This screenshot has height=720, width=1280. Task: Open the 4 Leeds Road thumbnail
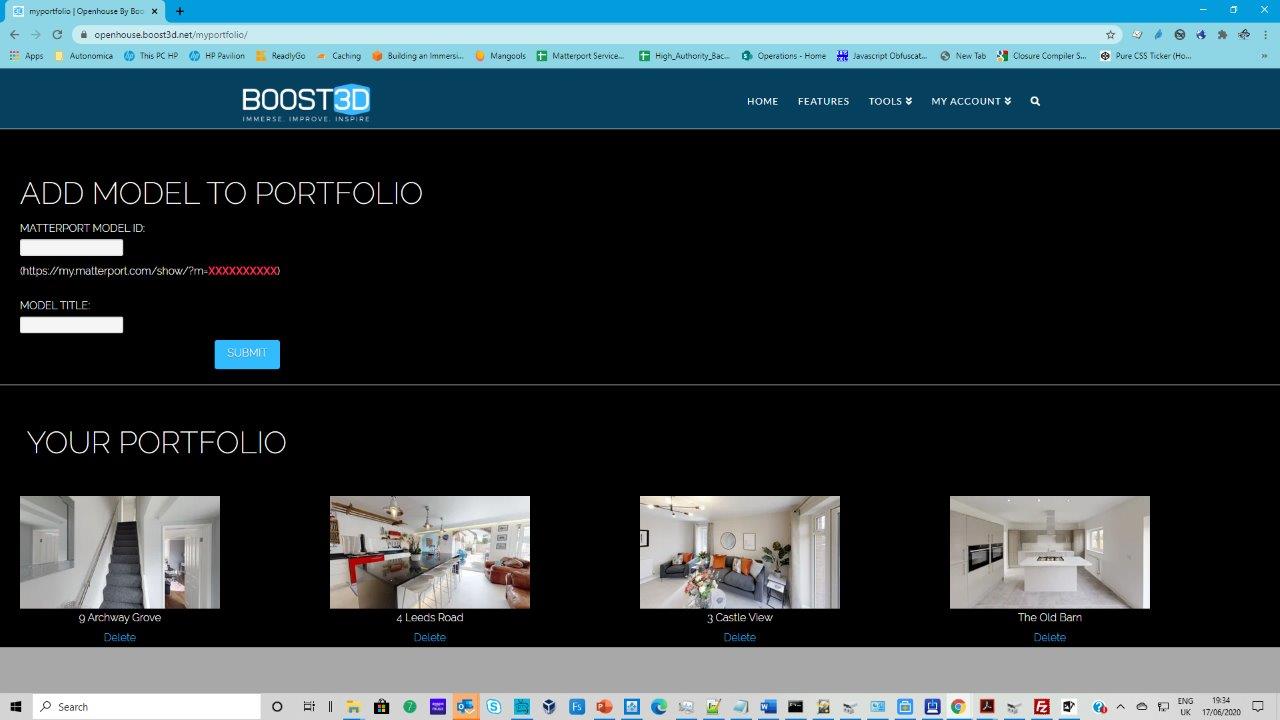(x=430, y=552)
